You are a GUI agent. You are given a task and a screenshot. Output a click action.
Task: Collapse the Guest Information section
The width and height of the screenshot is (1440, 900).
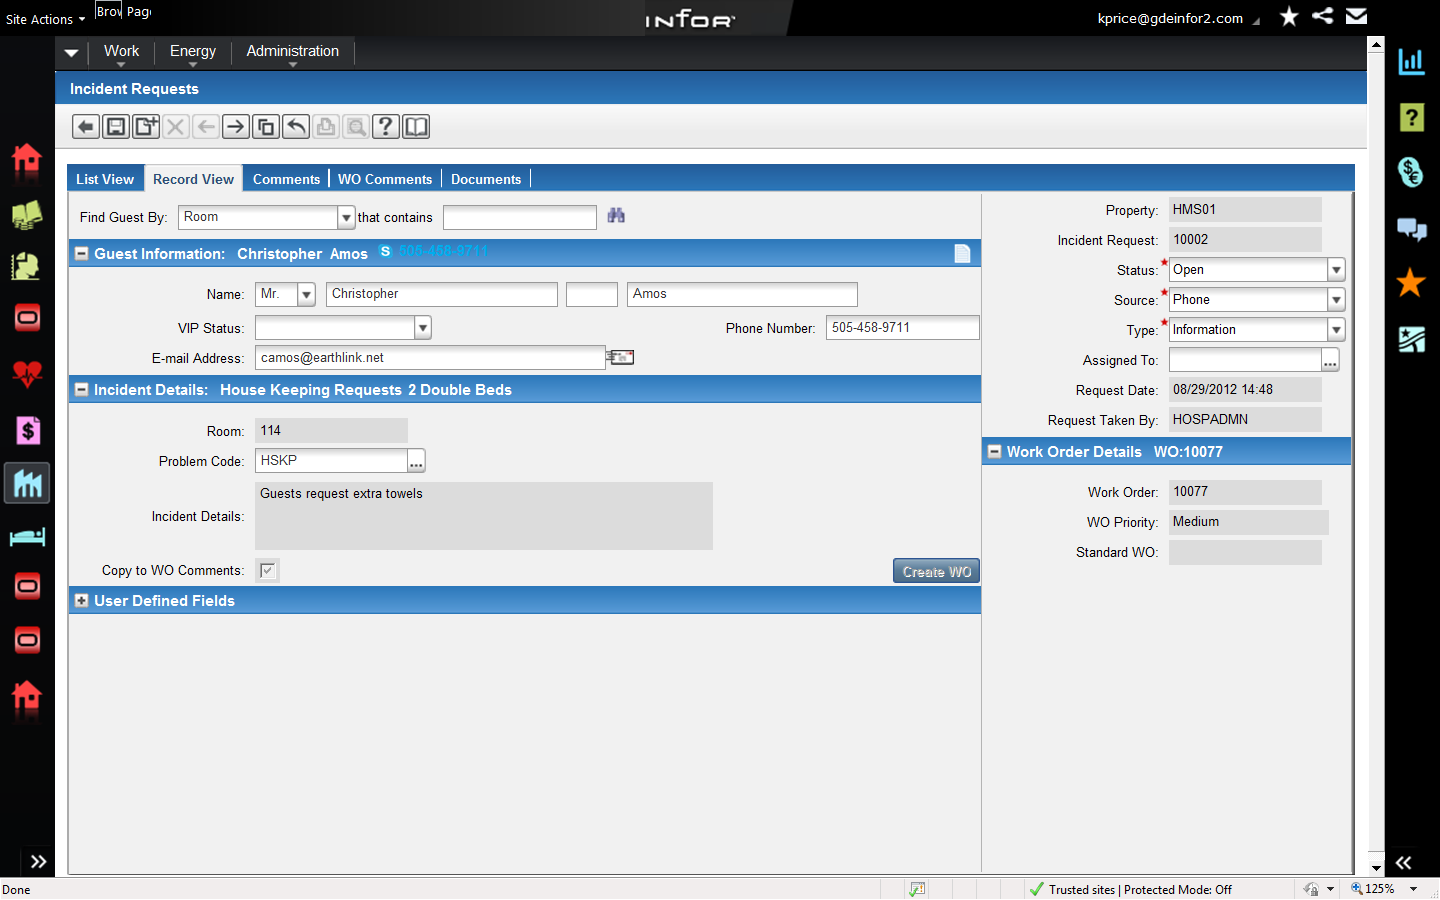pyautogui.click(x=82, y=254)
